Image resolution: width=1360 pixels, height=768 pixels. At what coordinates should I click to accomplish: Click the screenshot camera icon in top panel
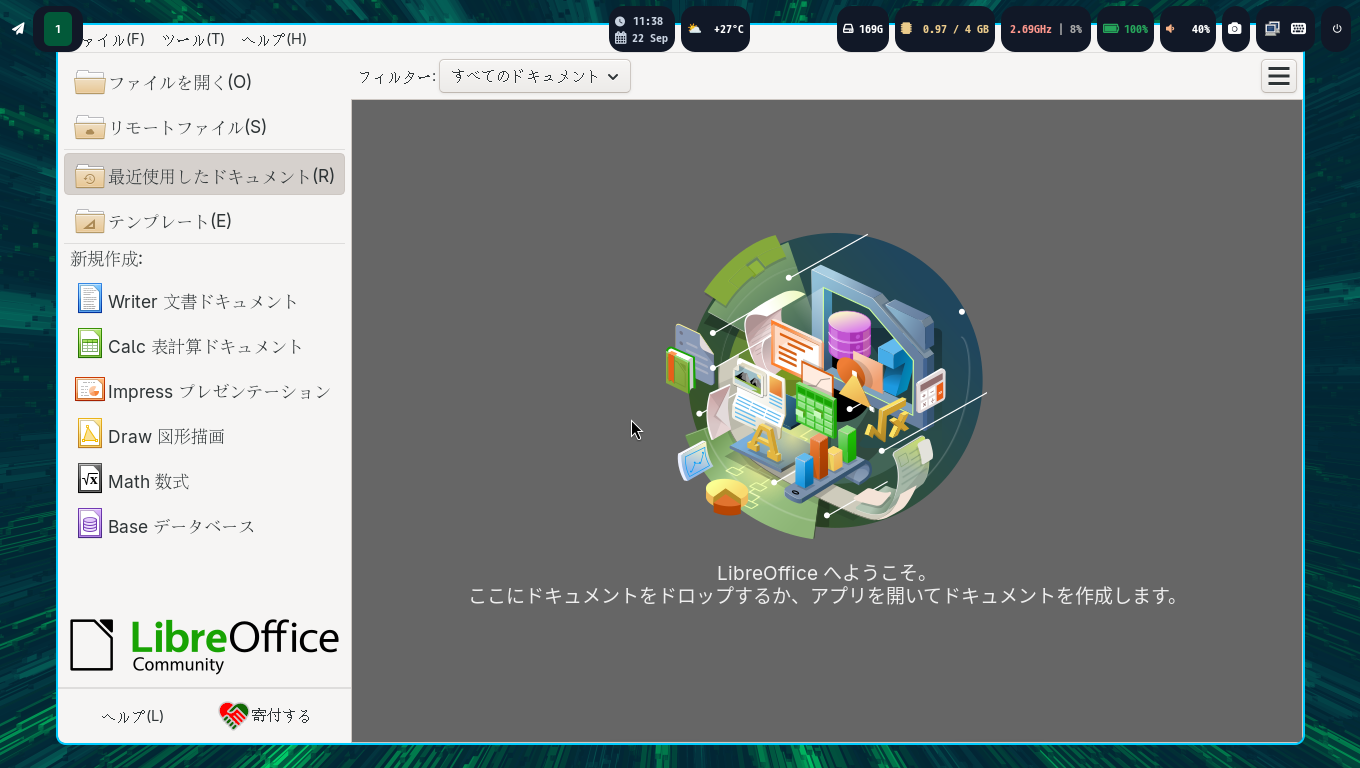[1235, 29]
